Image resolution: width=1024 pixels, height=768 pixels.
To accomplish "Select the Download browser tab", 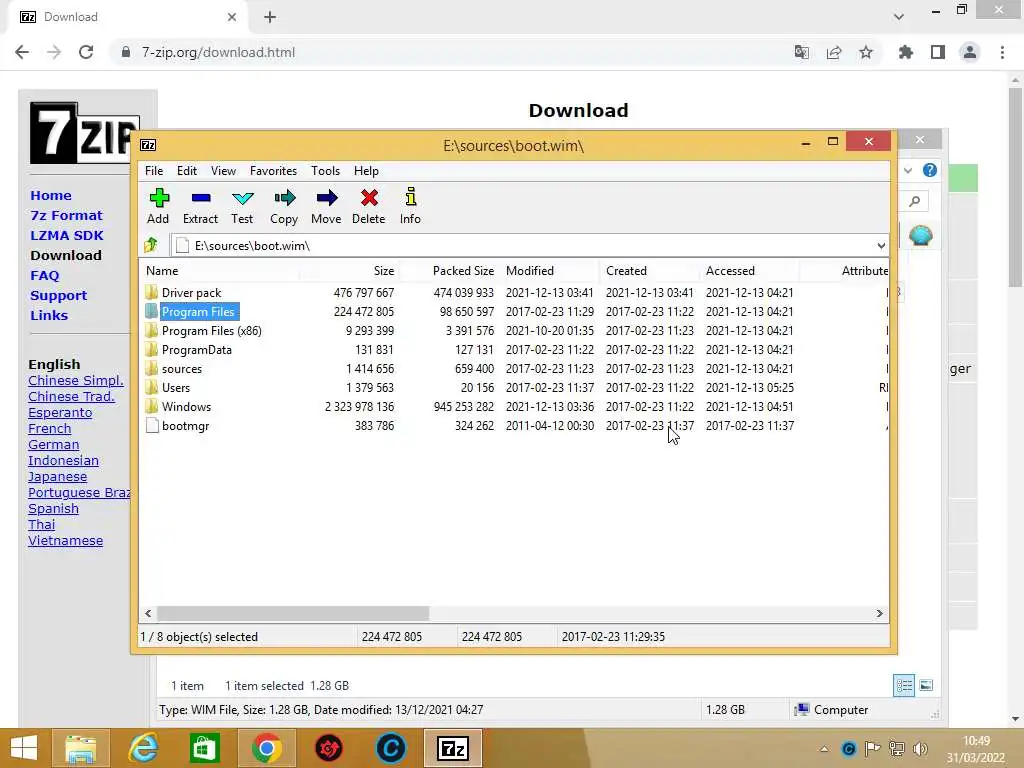I will pyautogui.click(x=127, y=17).
